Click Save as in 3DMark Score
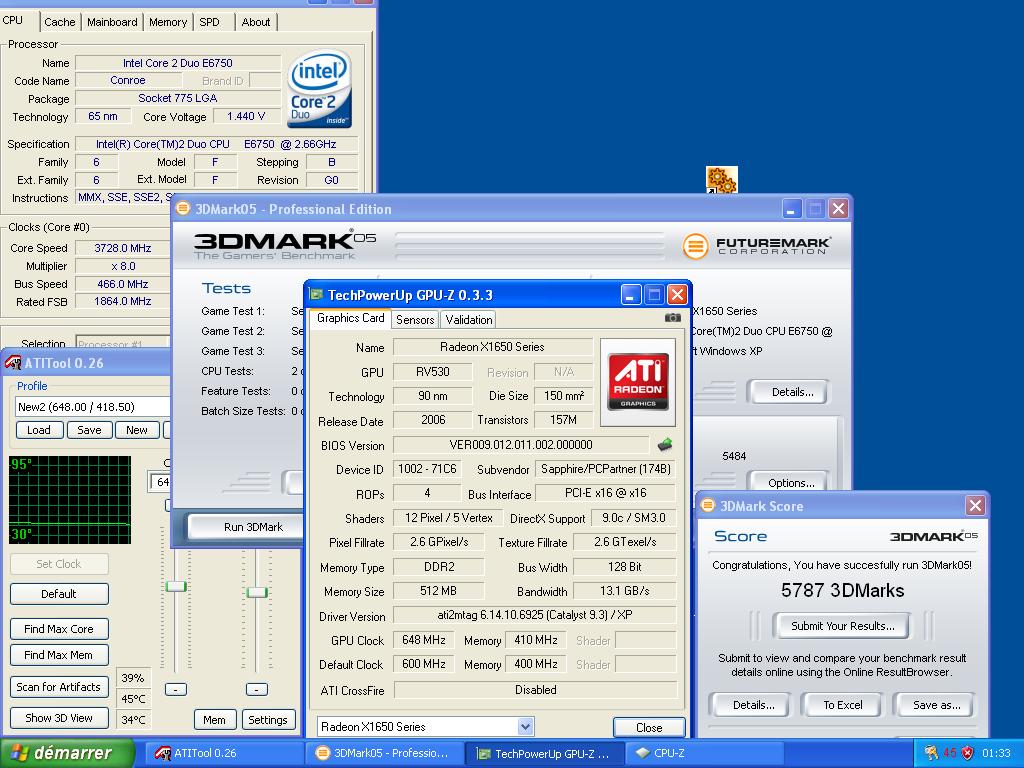The height and width of the screenshot is (768, 1024). point(936,705)
